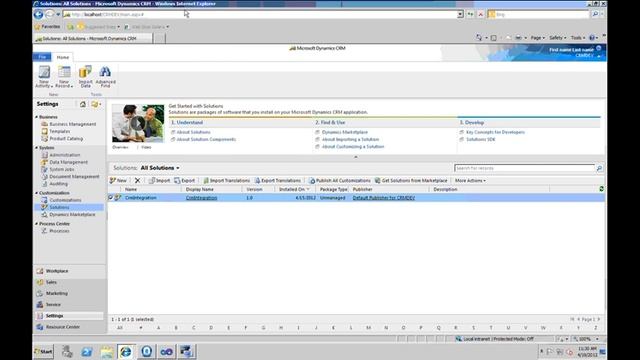
Task: Click into Search for records field
Action: coord(524,168)
